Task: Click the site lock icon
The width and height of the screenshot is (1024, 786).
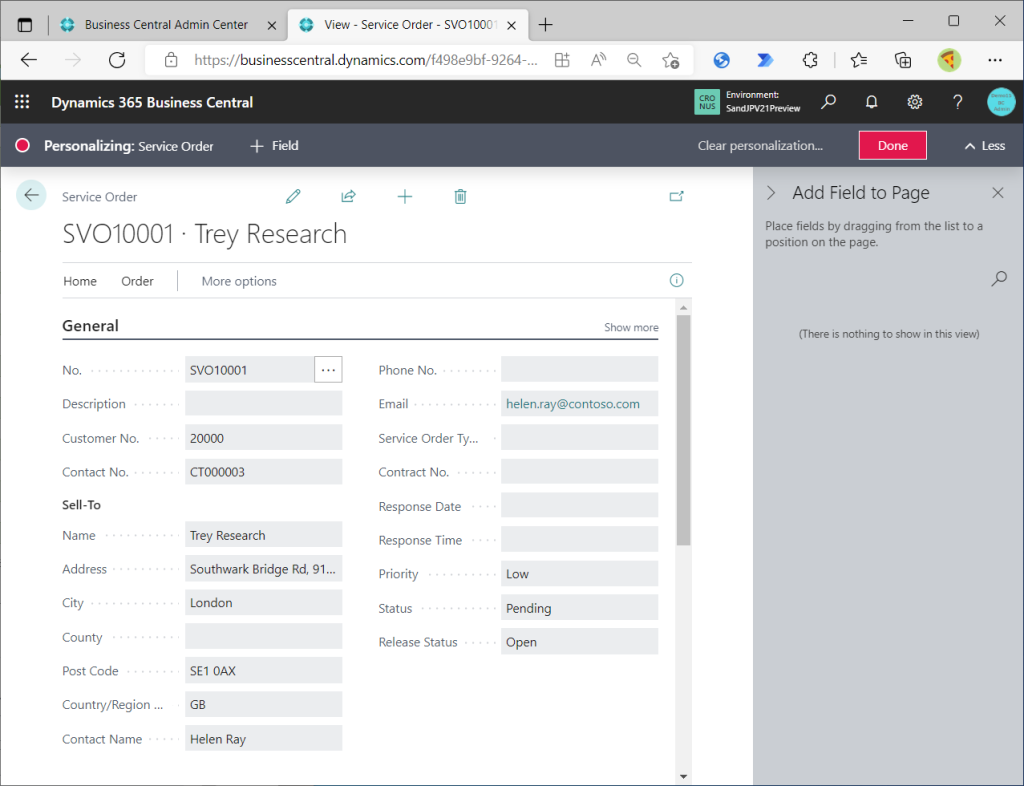Action: 171,60
